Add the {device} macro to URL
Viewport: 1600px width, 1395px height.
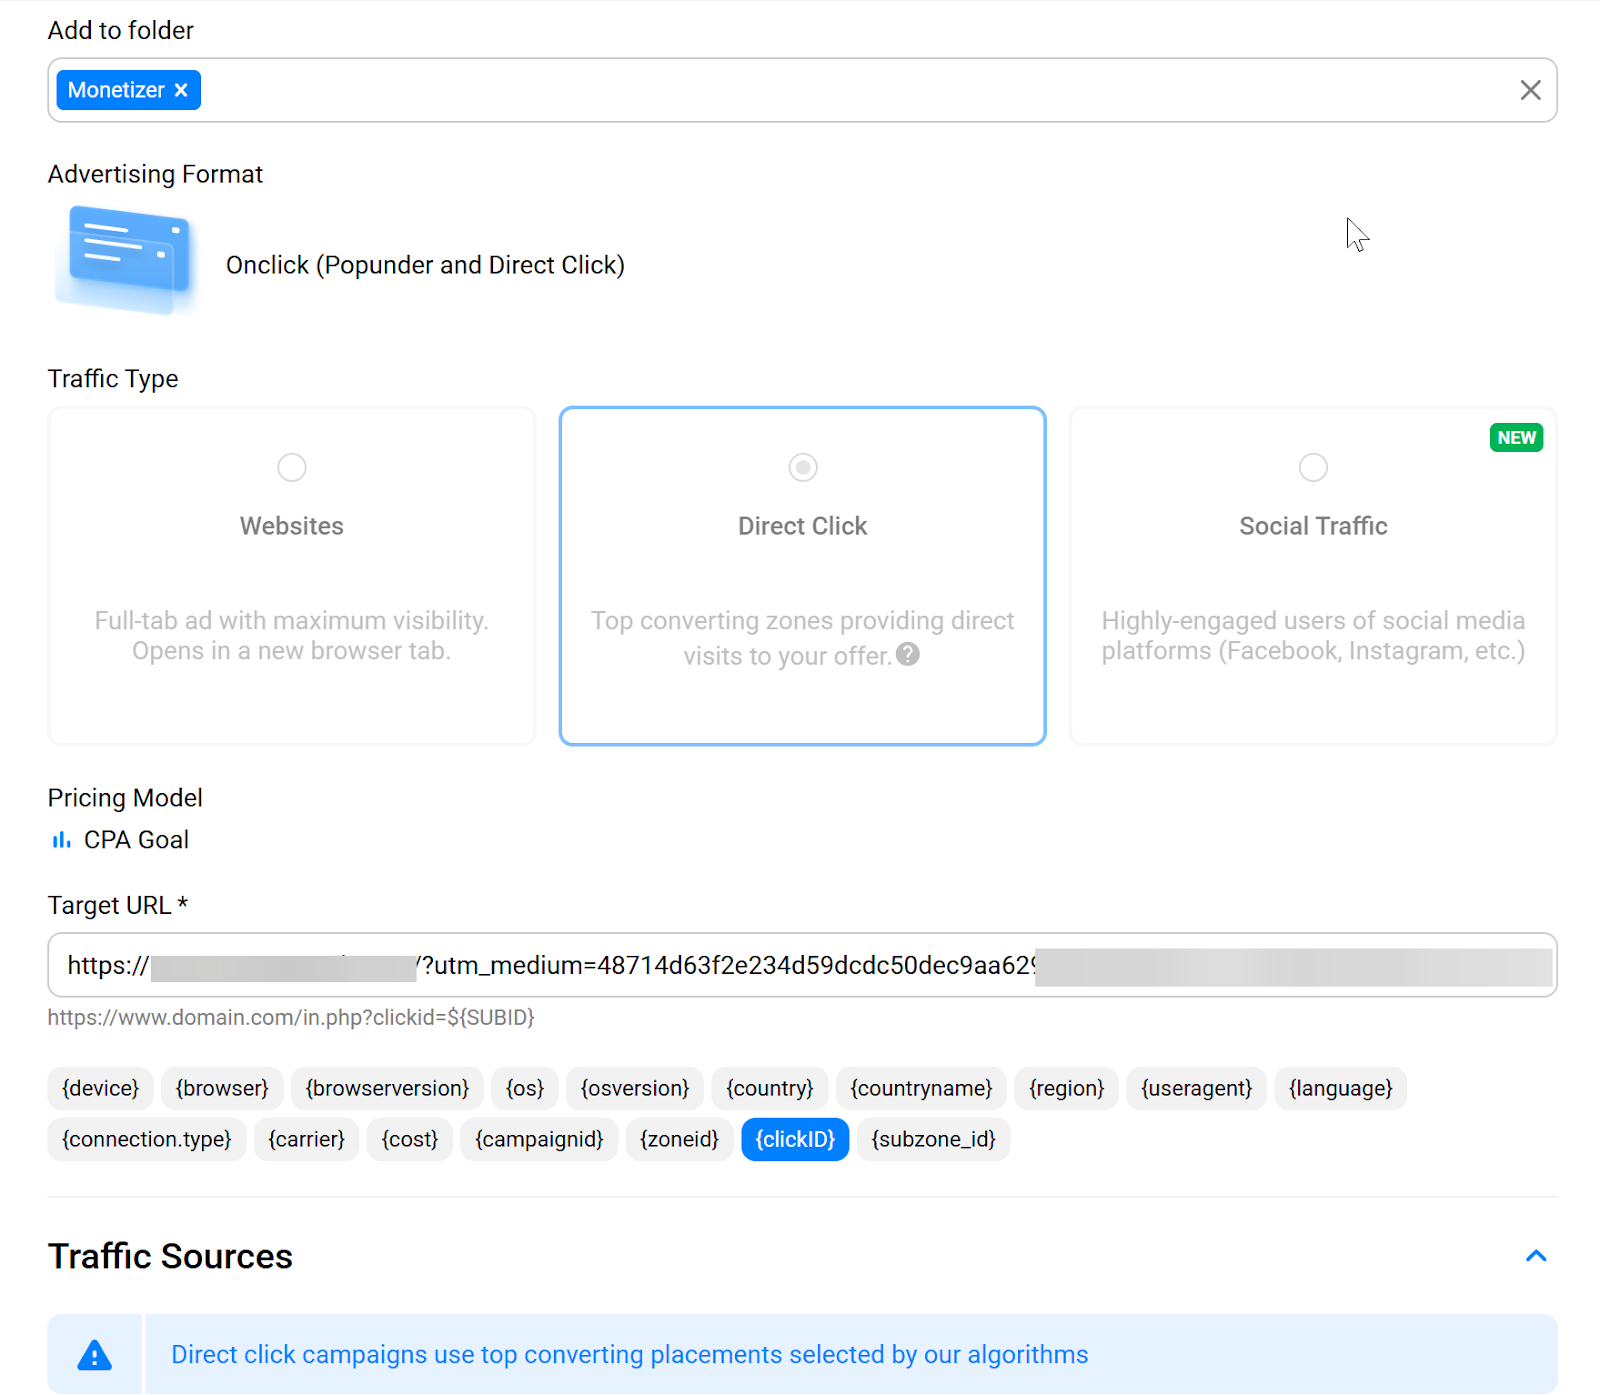pyautogui.click(x=100, y=1089)
